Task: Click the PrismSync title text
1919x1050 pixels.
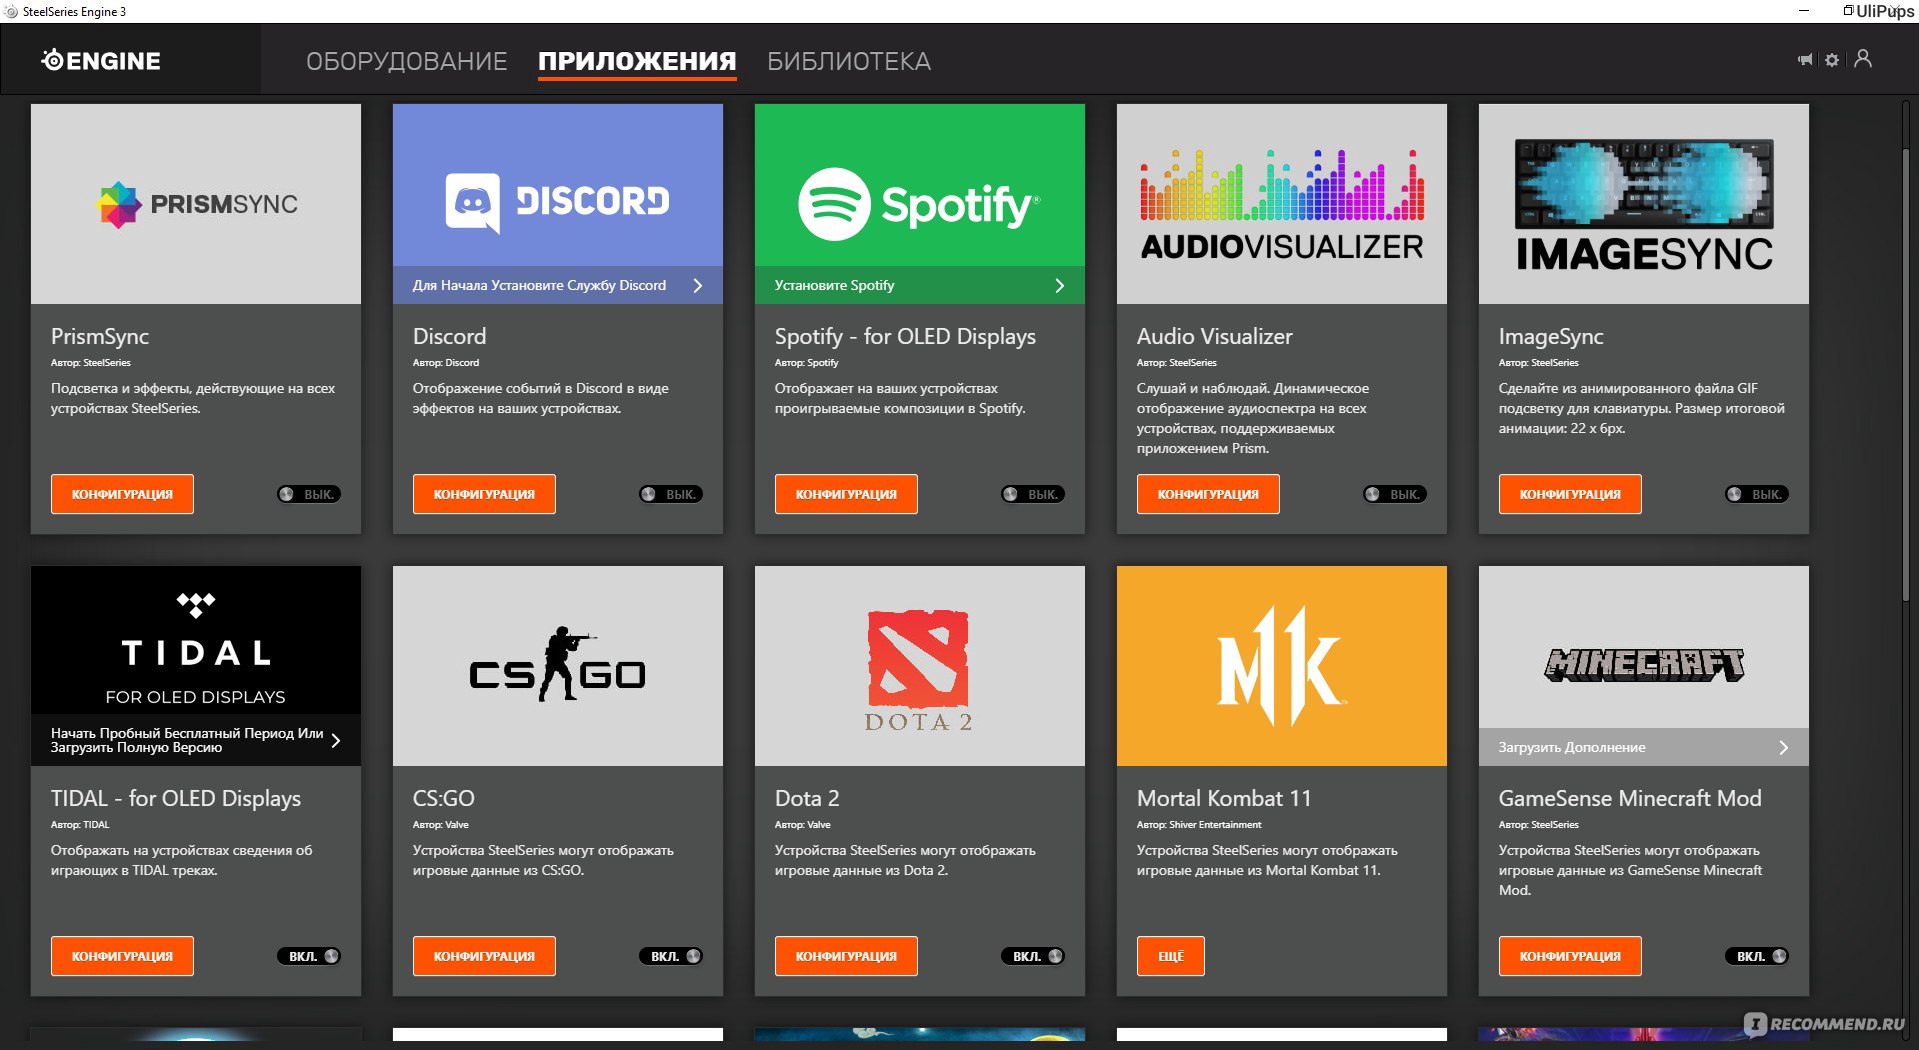Action: 100,337
